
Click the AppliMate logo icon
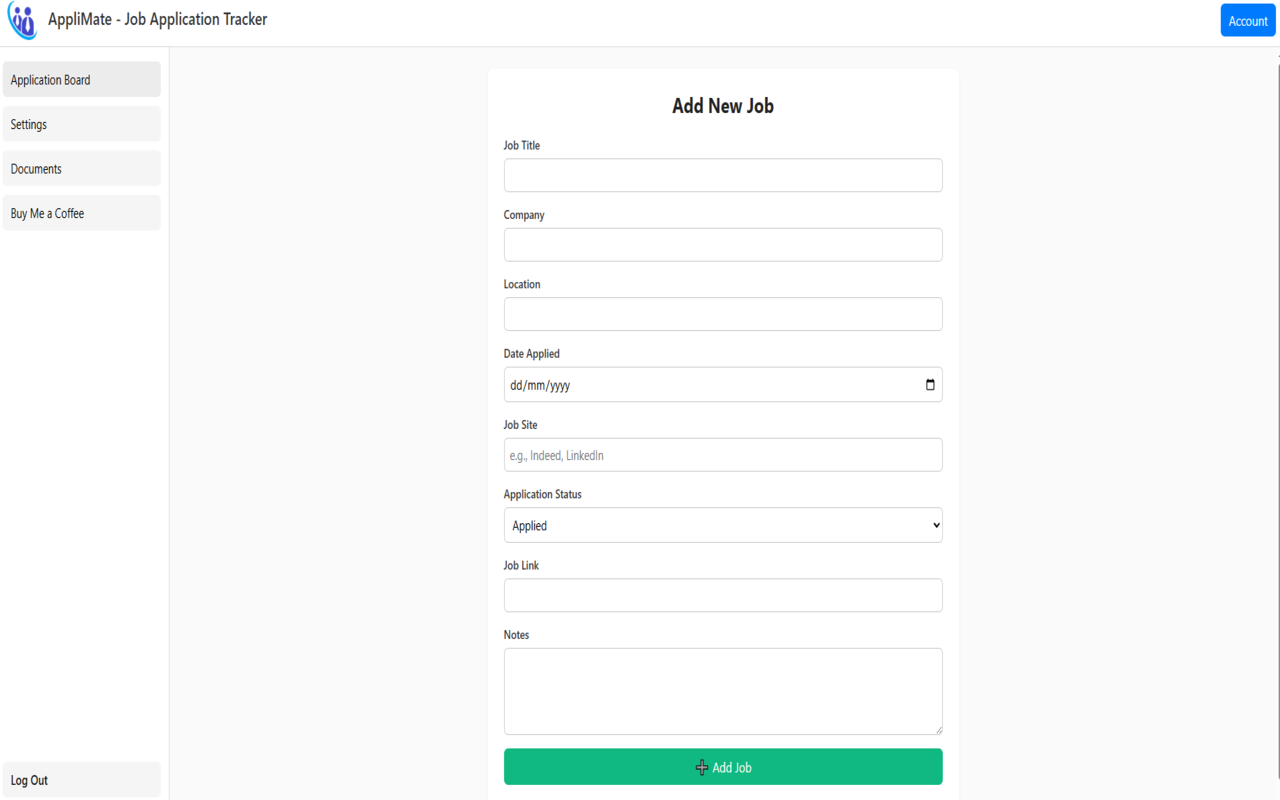pos(21,20)
